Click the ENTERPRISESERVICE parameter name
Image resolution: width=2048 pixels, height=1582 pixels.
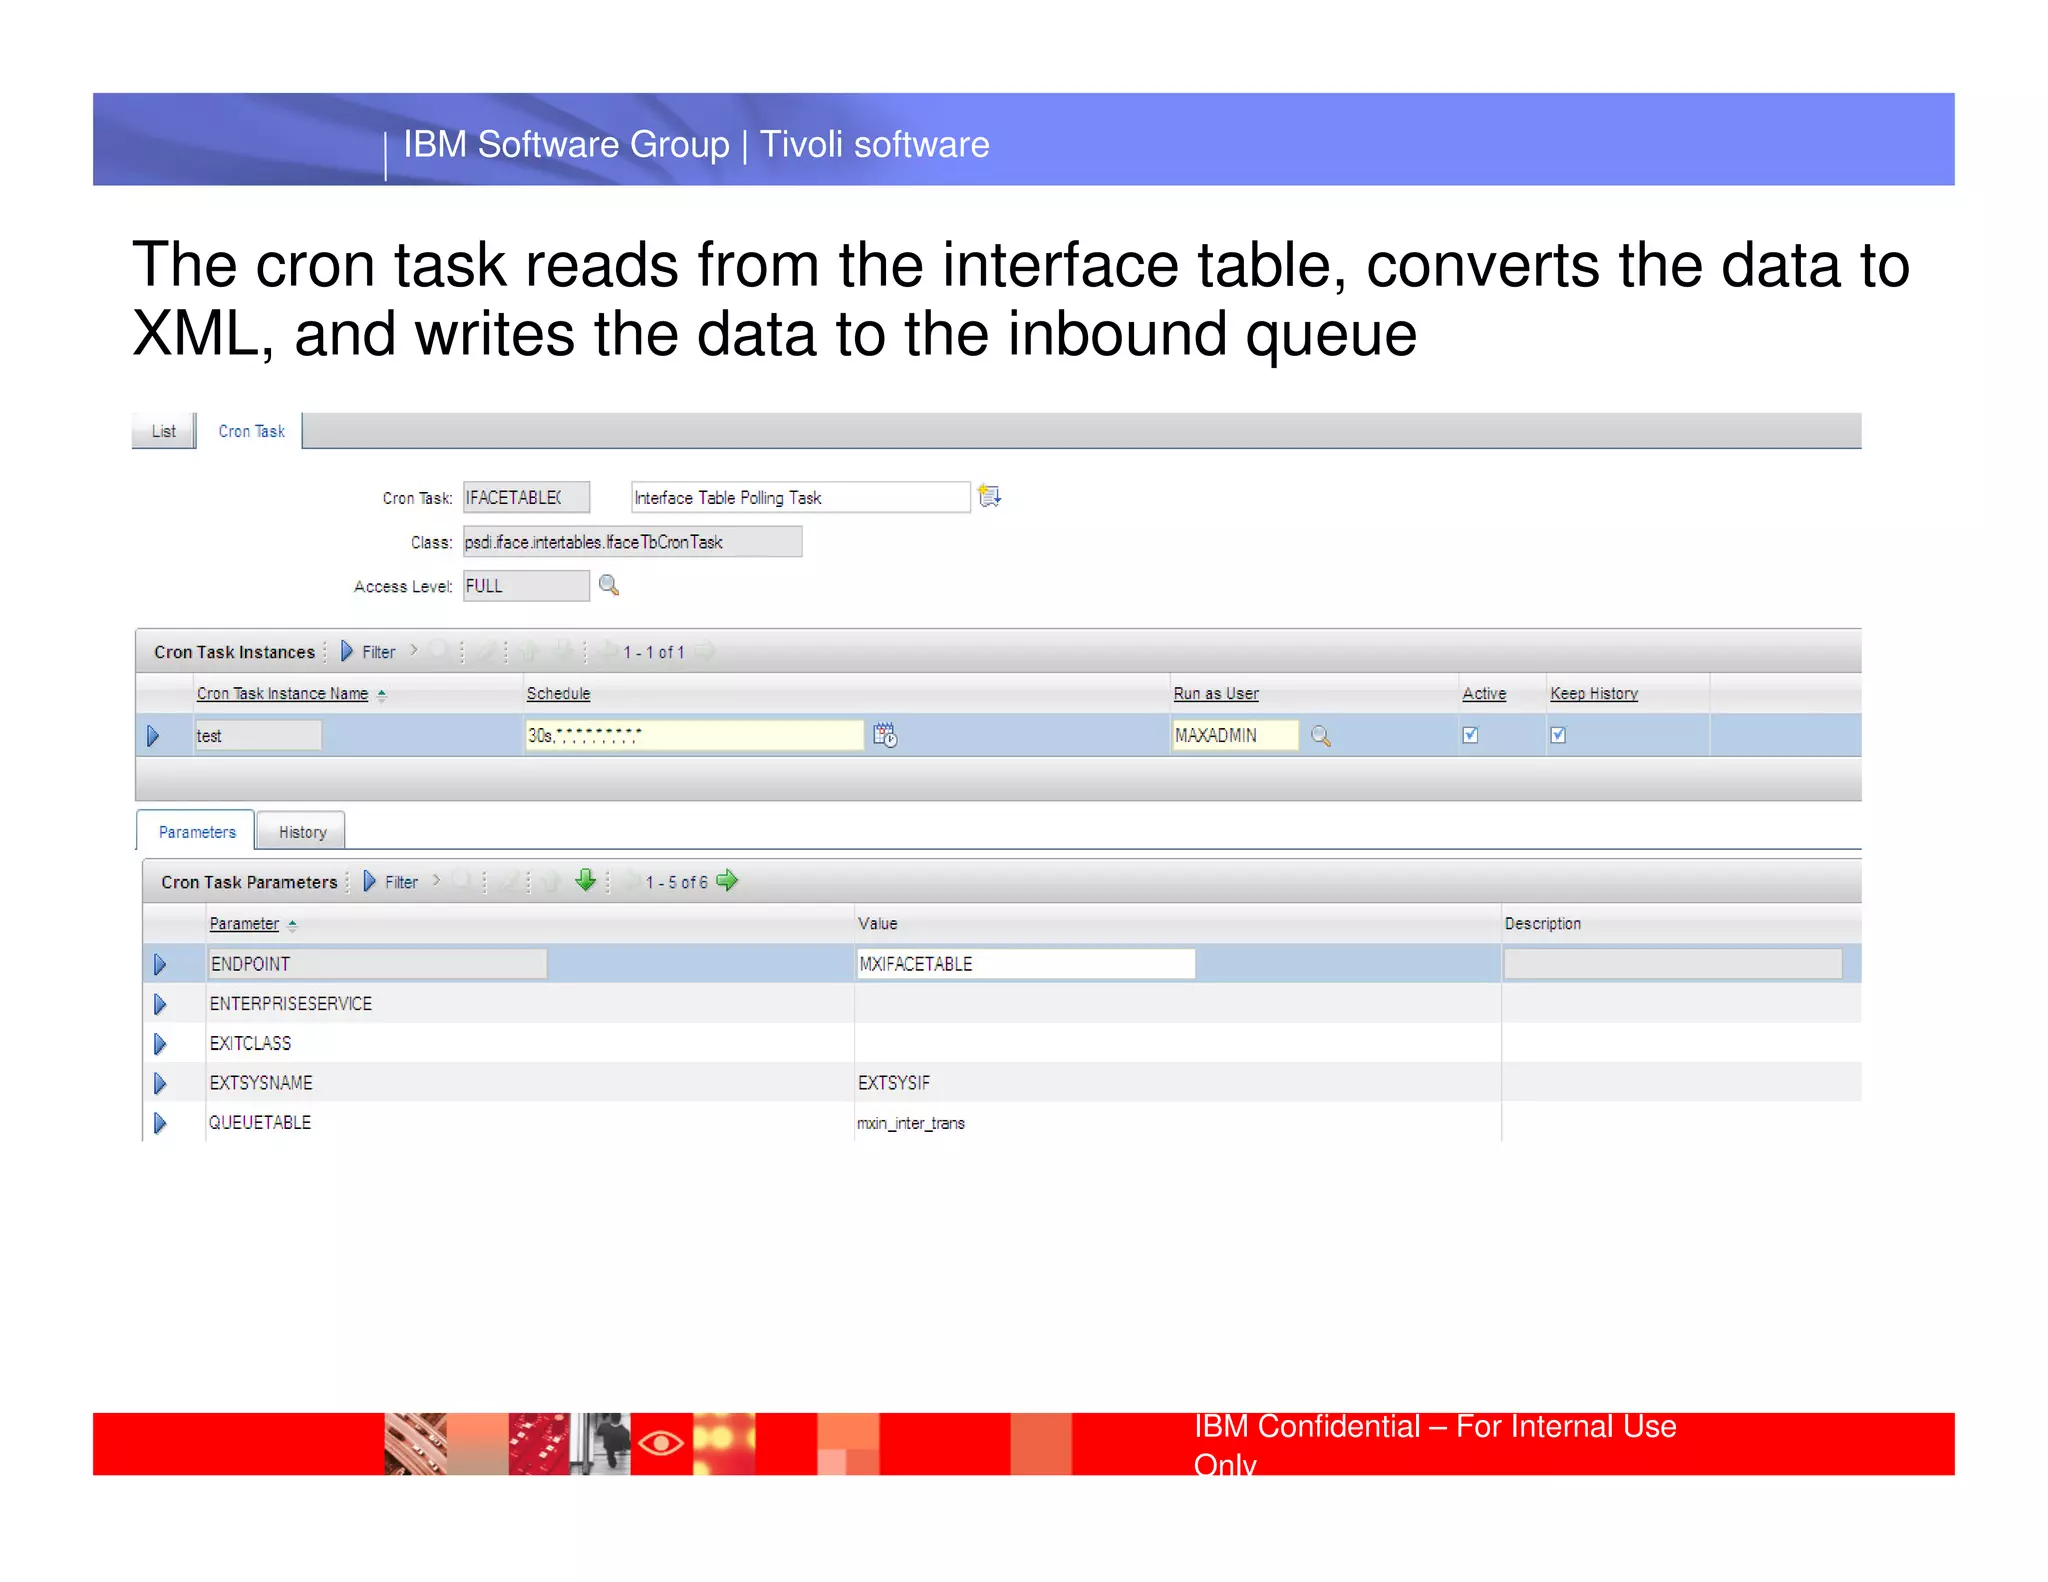click(290, 1003)
